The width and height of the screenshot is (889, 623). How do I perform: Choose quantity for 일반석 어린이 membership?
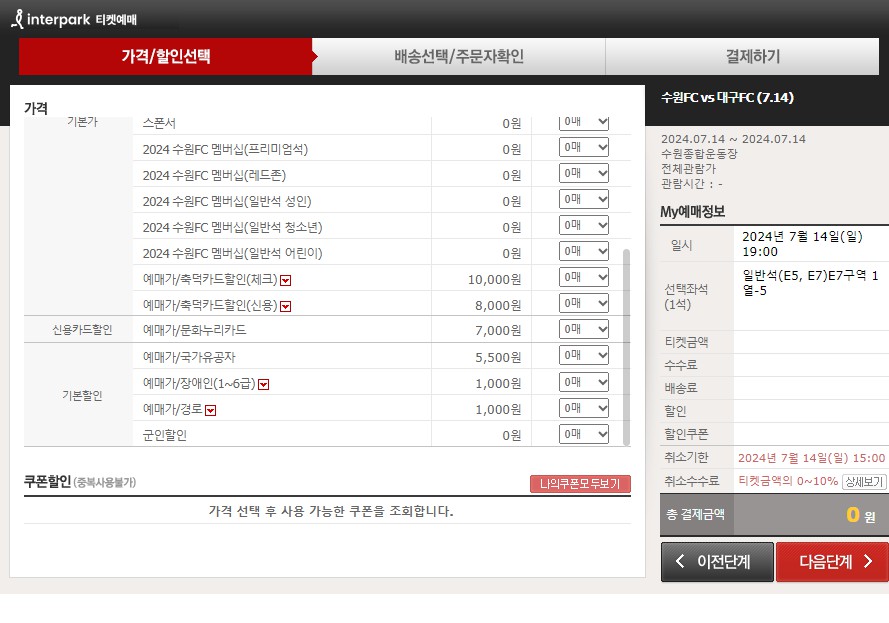click(582, 252)
